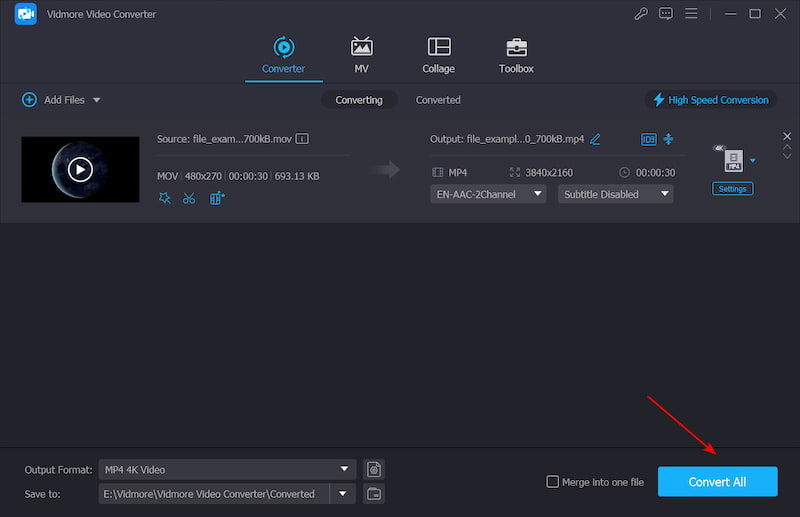
Task: Click the pencil icon to rename output file
Action: [596, 139]
